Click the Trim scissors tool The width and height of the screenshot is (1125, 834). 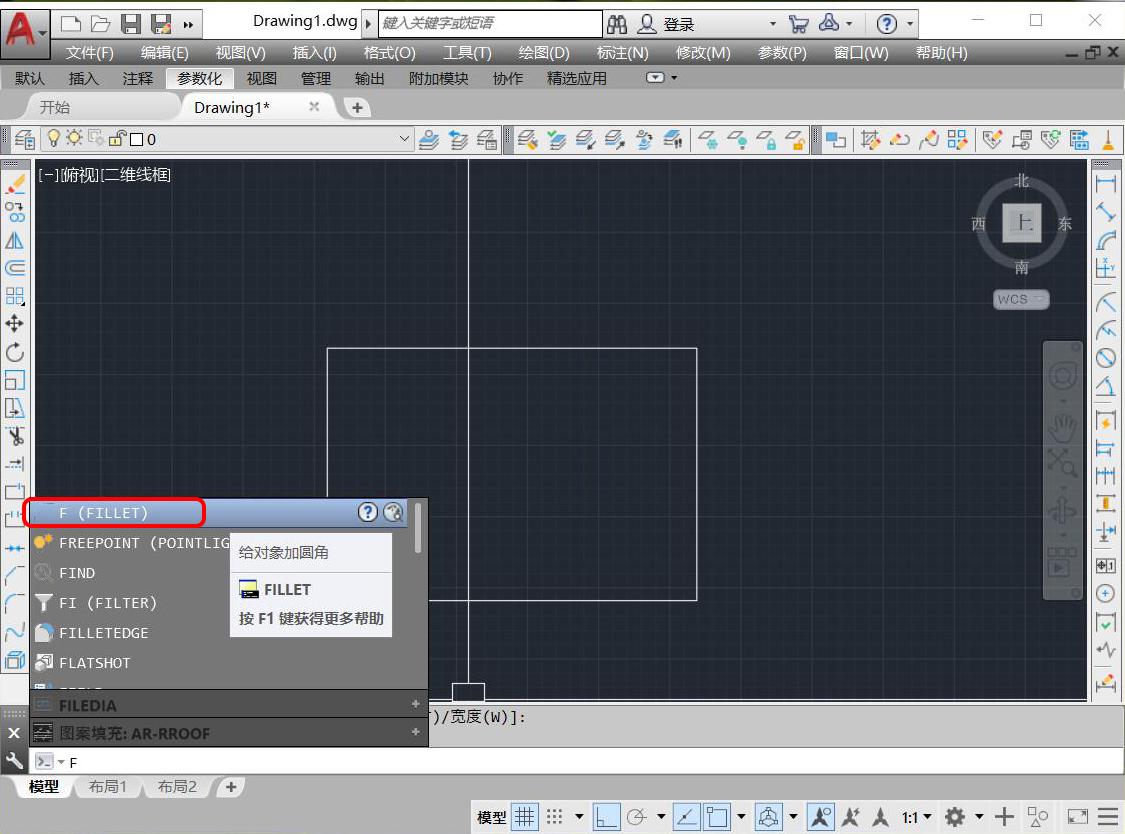[x=15, y=436]
